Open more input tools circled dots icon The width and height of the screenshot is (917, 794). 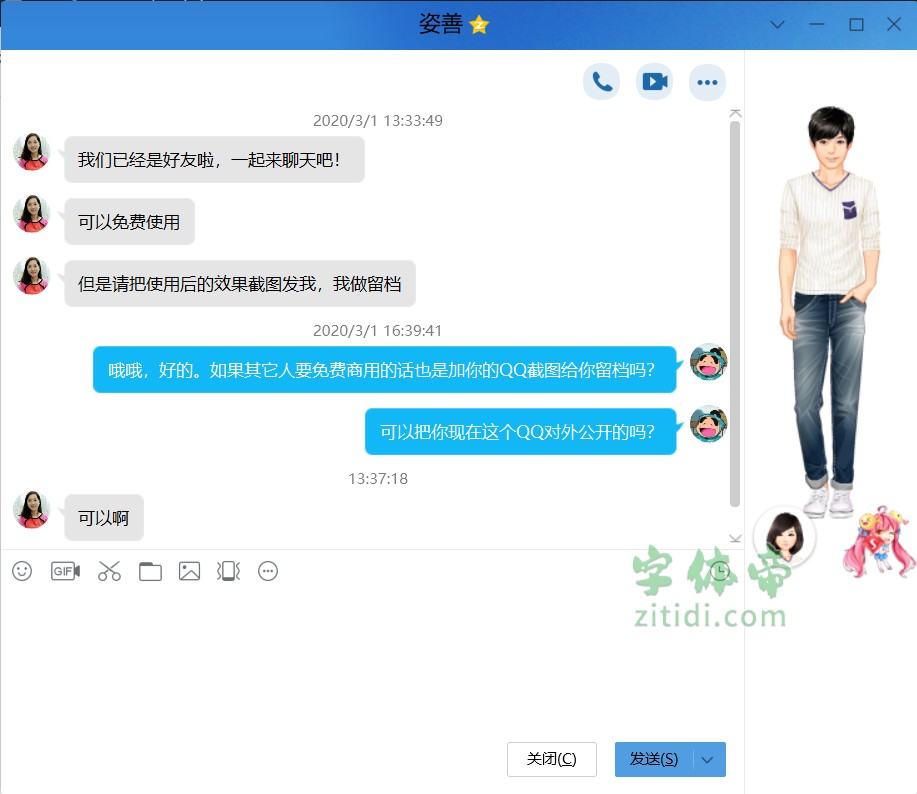[268, 571]
